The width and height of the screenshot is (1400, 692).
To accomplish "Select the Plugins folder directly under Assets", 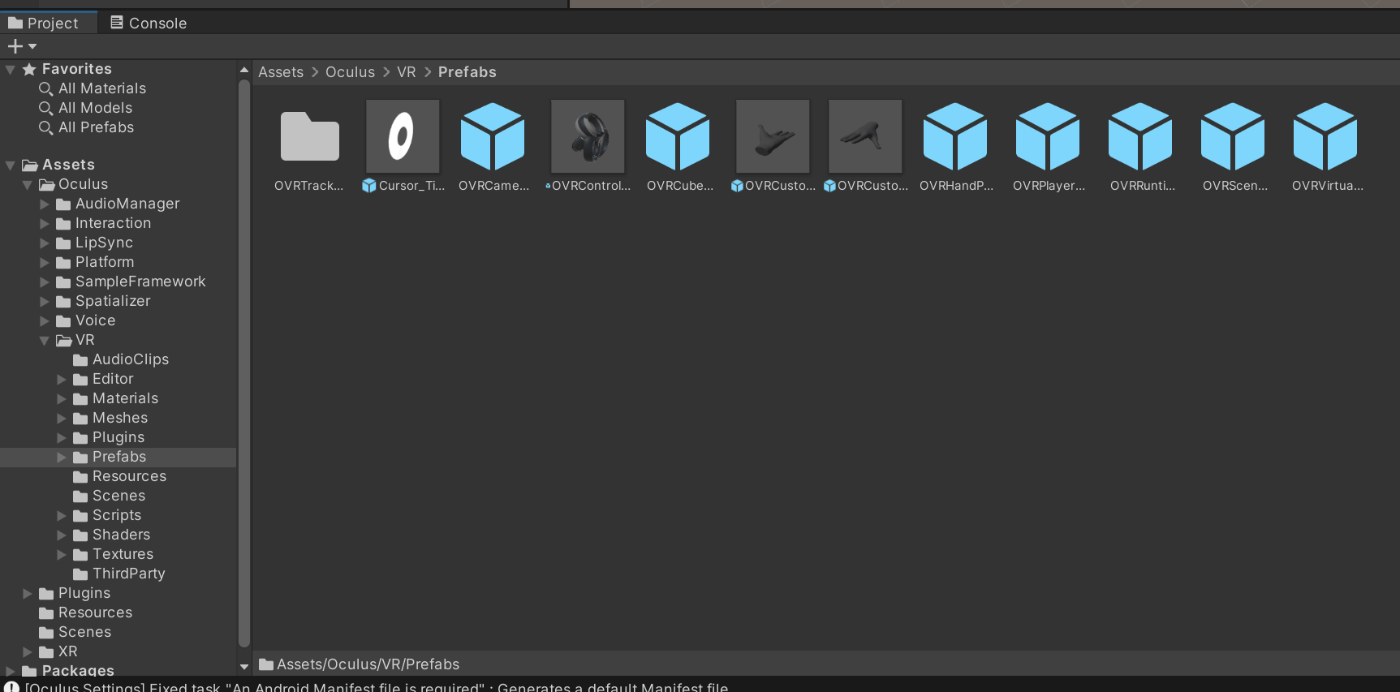I will pyautogui.click(x=74, y=593).
